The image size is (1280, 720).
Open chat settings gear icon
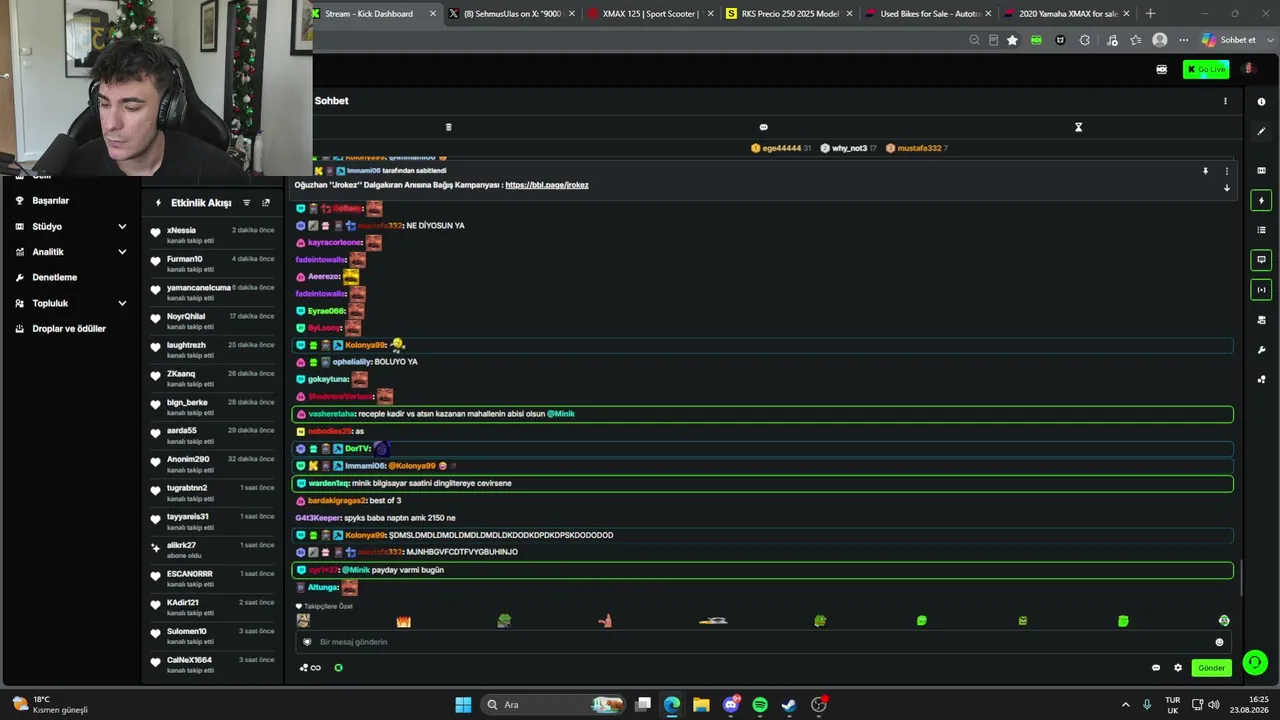(x=1178, y=668)
